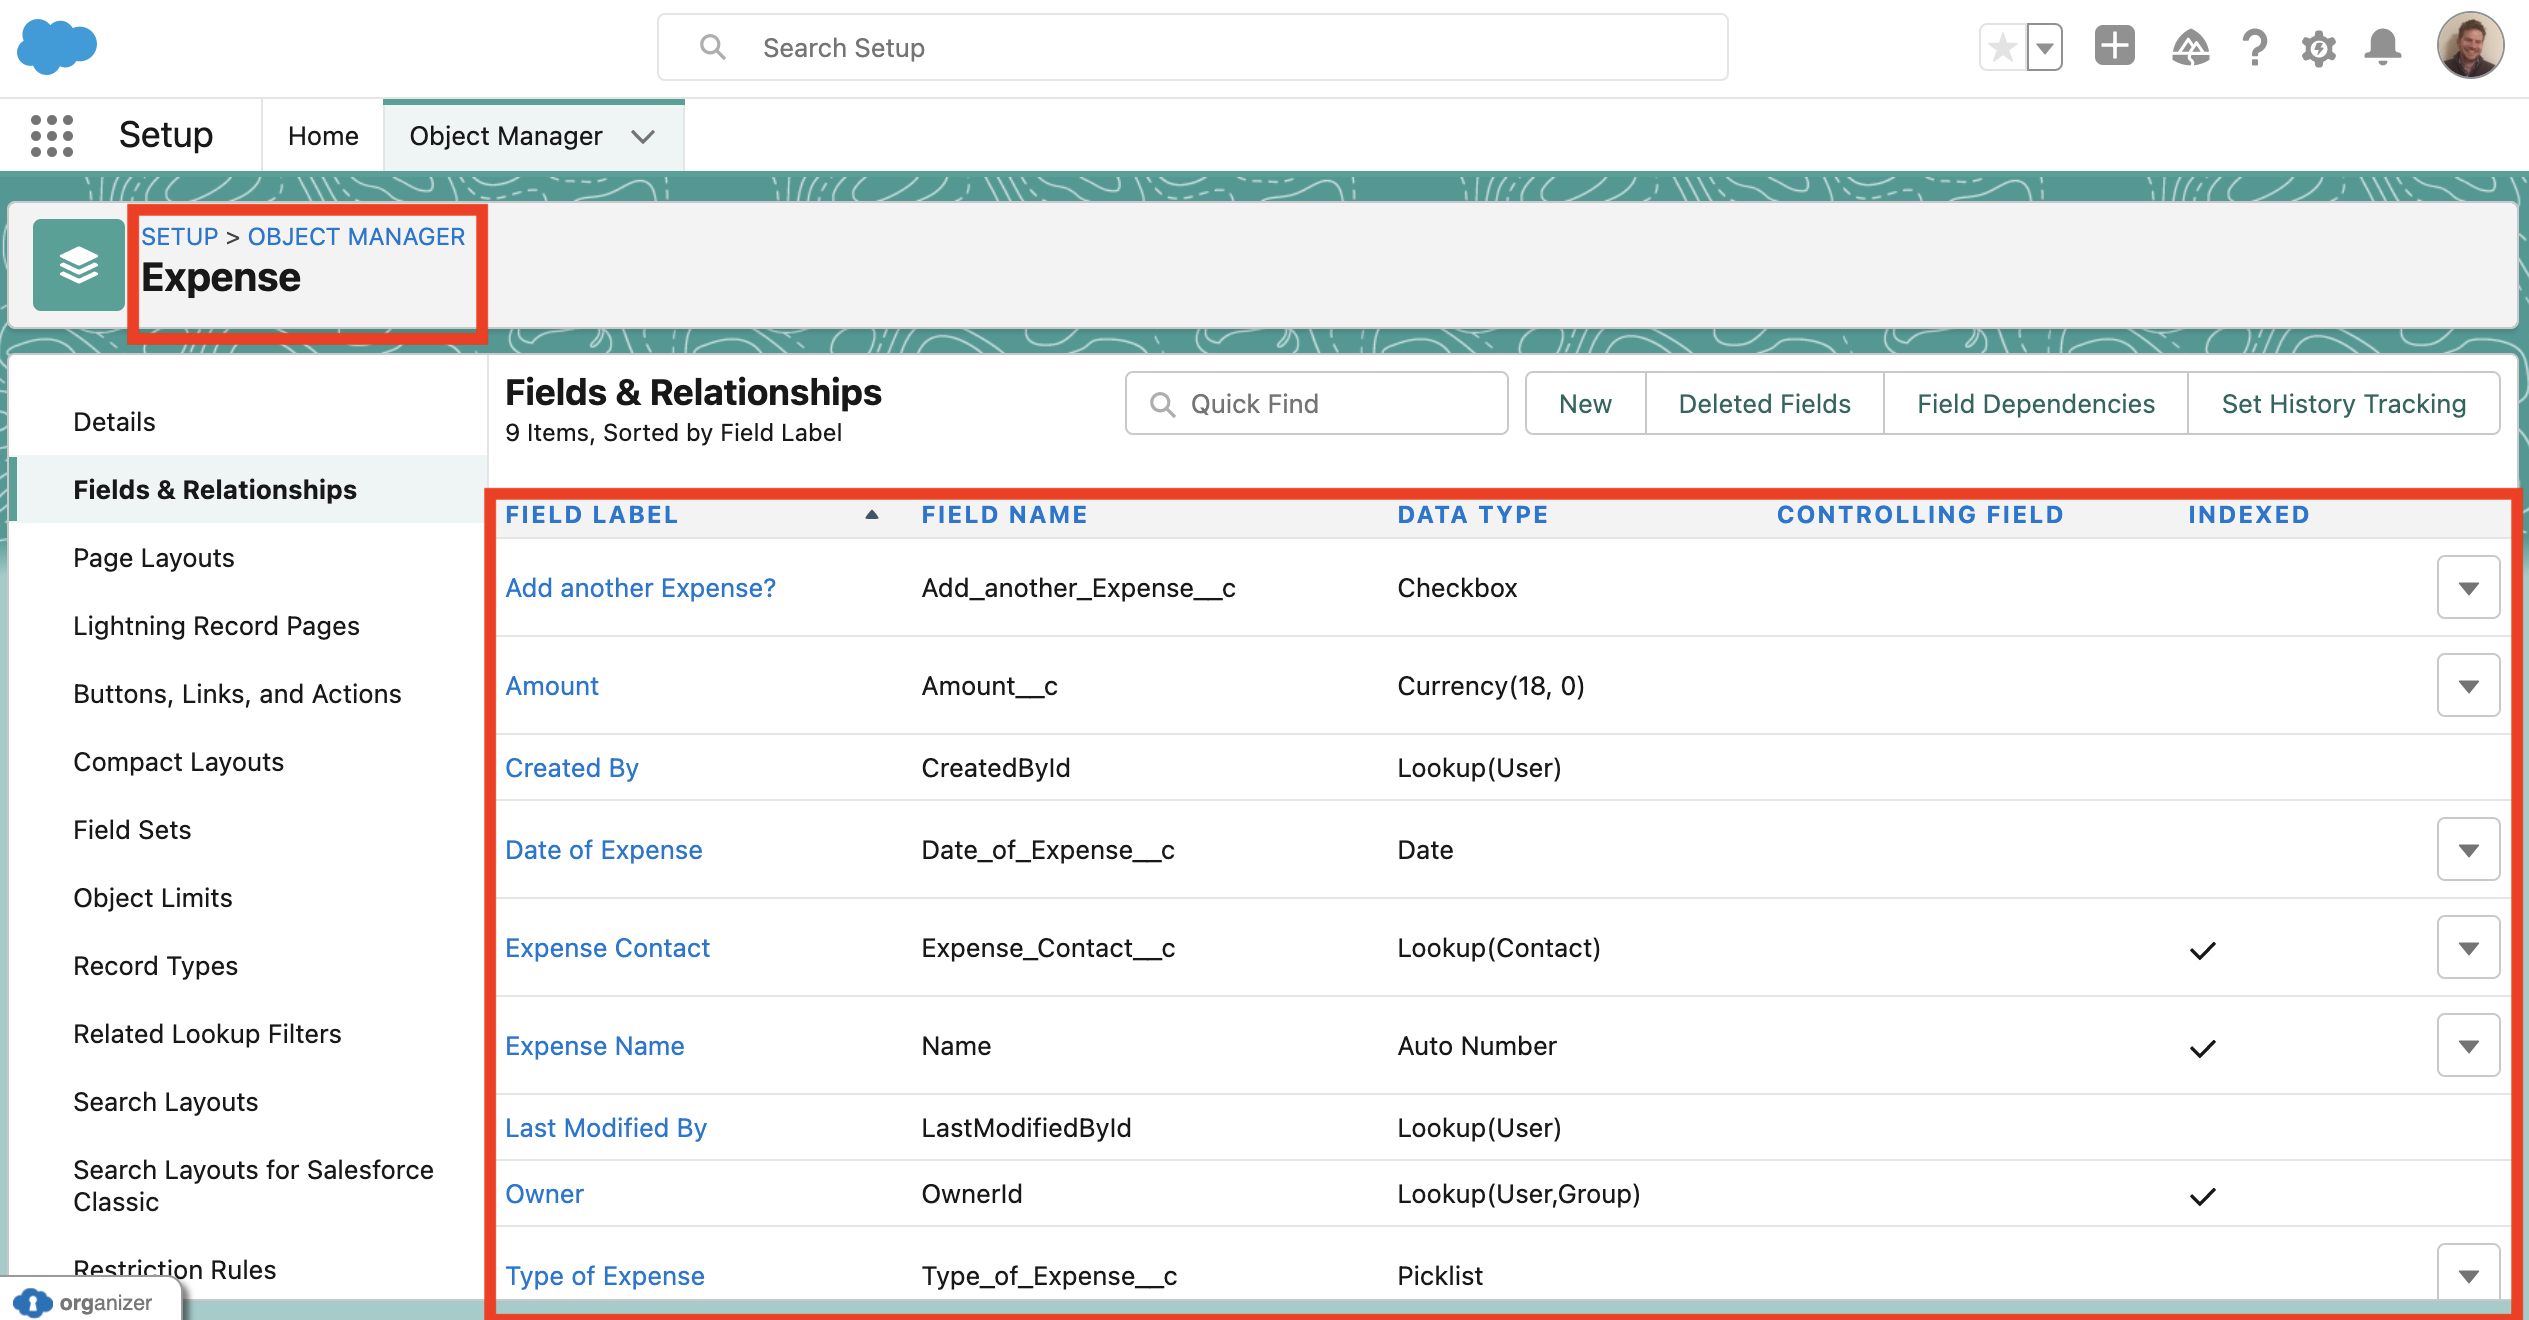Image resolution: width=2529 pixels, height=1320 pixels.
Task: Open Record Types in the sidebar
Action: click(155, 966)
